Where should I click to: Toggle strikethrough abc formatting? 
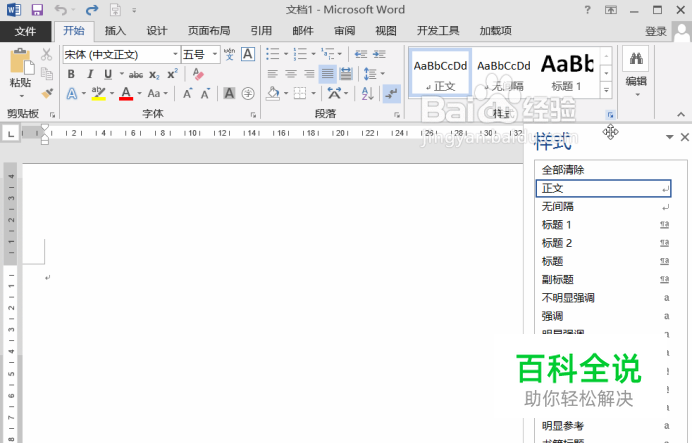pos(135,75)
